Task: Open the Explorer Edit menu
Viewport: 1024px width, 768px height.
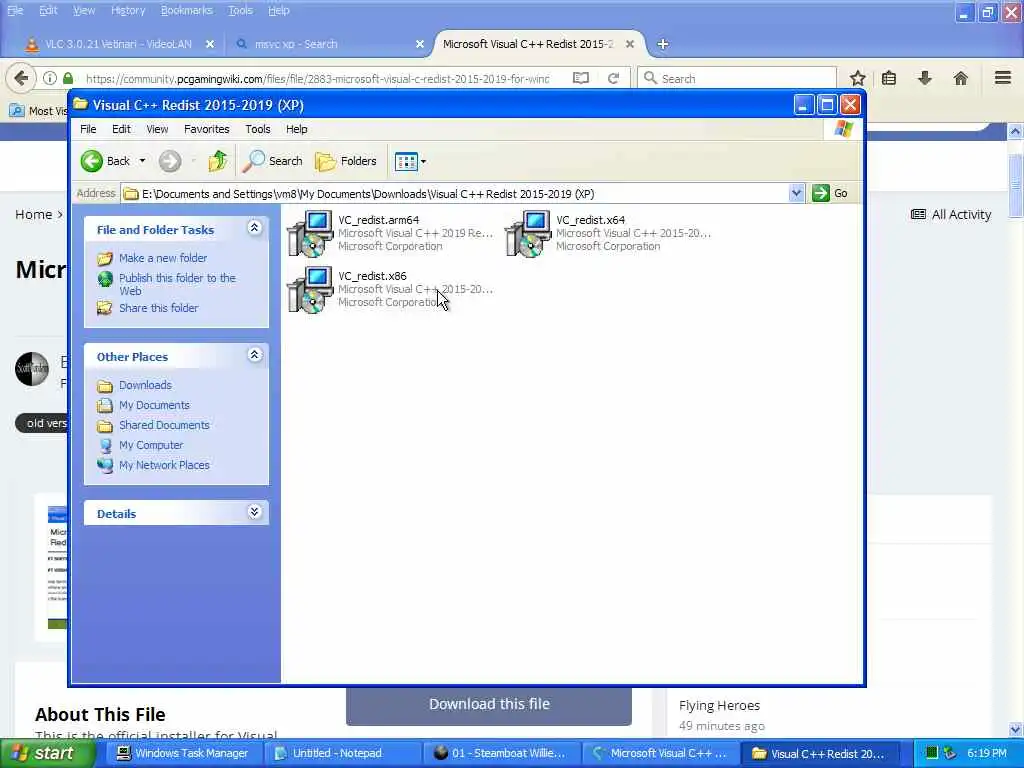Action: click(121, 129)
